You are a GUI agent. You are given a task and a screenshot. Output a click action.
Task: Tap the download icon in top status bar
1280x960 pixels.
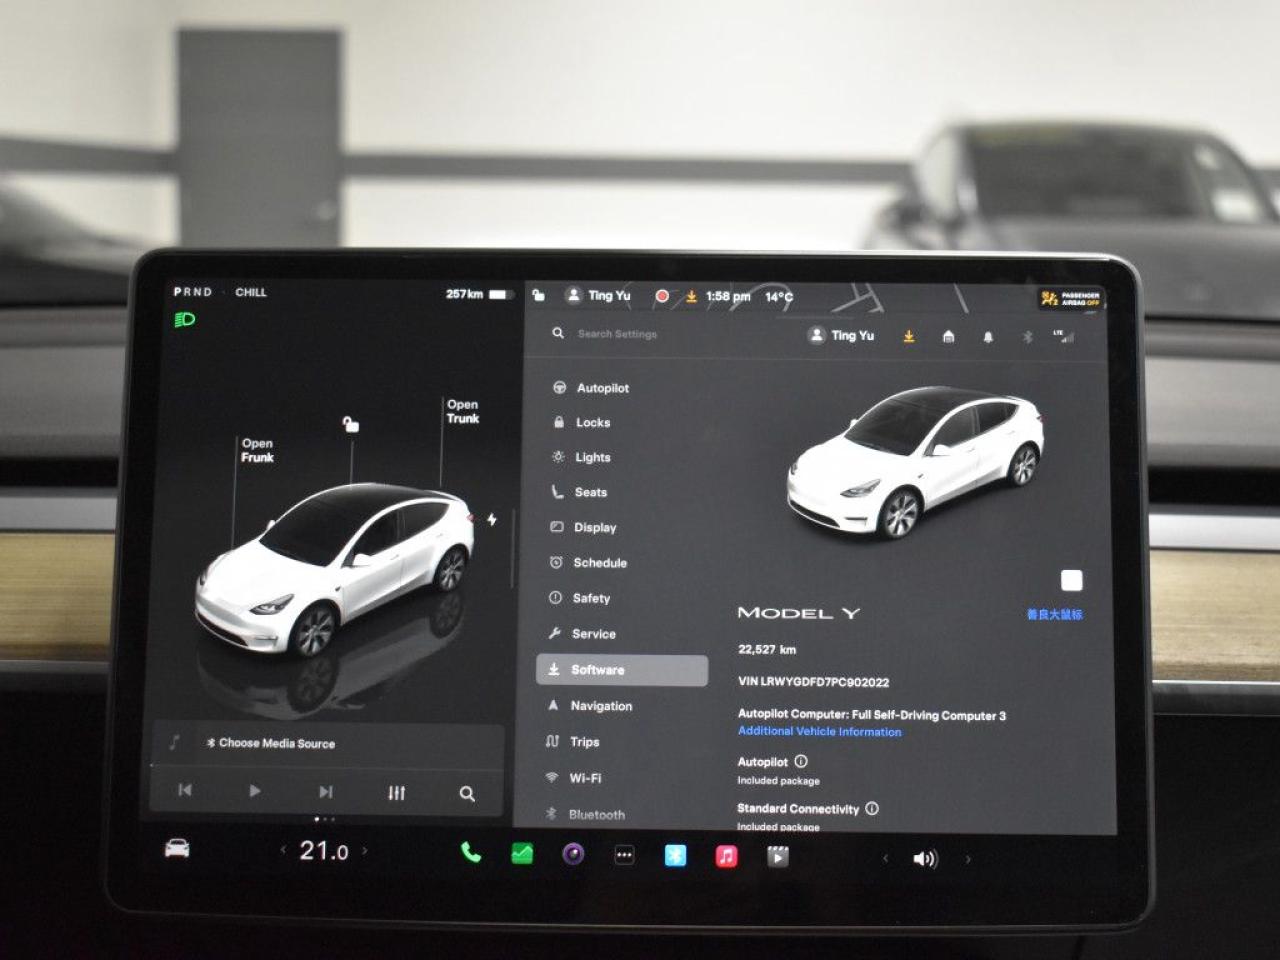click(691, 296)
